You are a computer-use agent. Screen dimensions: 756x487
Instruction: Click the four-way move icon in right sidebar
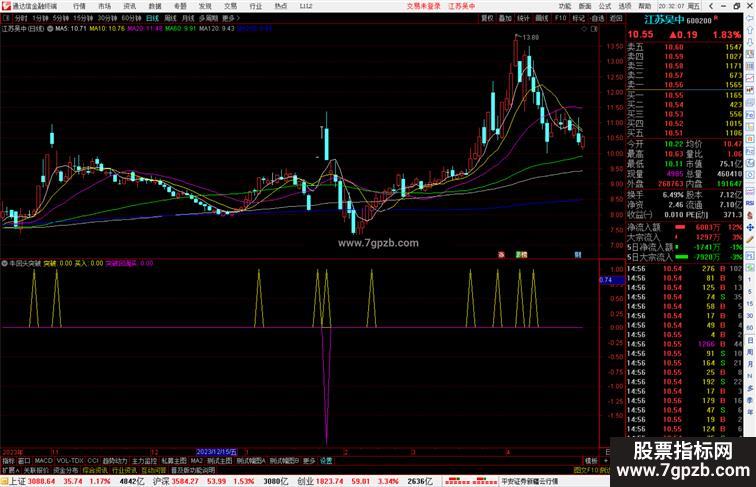tap(750, 227)
